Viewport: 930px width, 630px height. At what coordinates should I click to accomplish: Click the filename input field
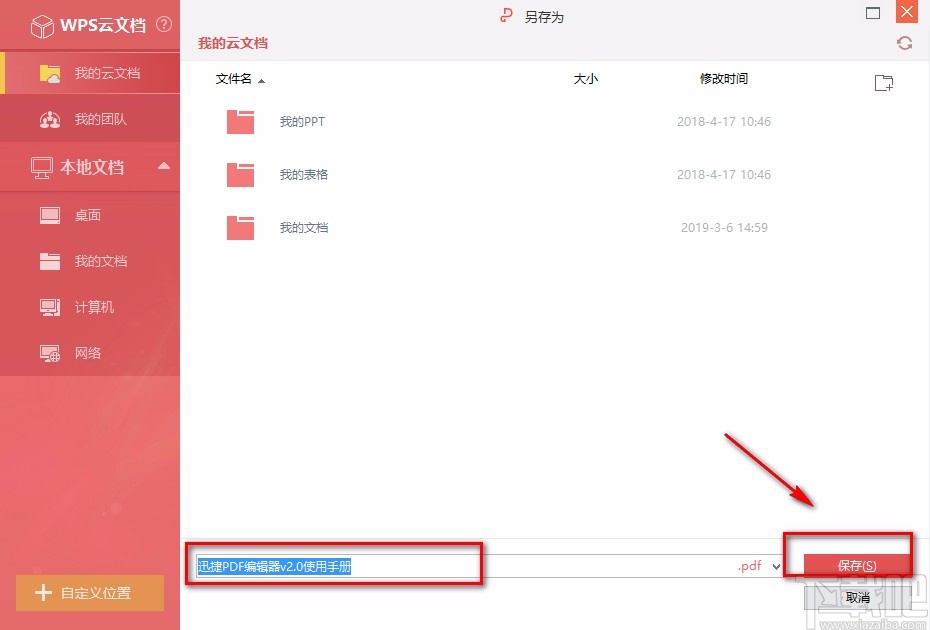(335, 565)
